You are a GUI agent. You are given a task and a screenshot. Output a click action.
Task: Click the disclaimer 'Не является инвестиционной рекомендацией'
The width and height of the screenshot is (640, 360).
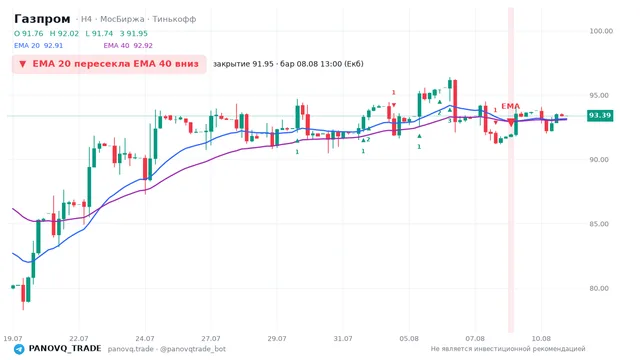508,349
